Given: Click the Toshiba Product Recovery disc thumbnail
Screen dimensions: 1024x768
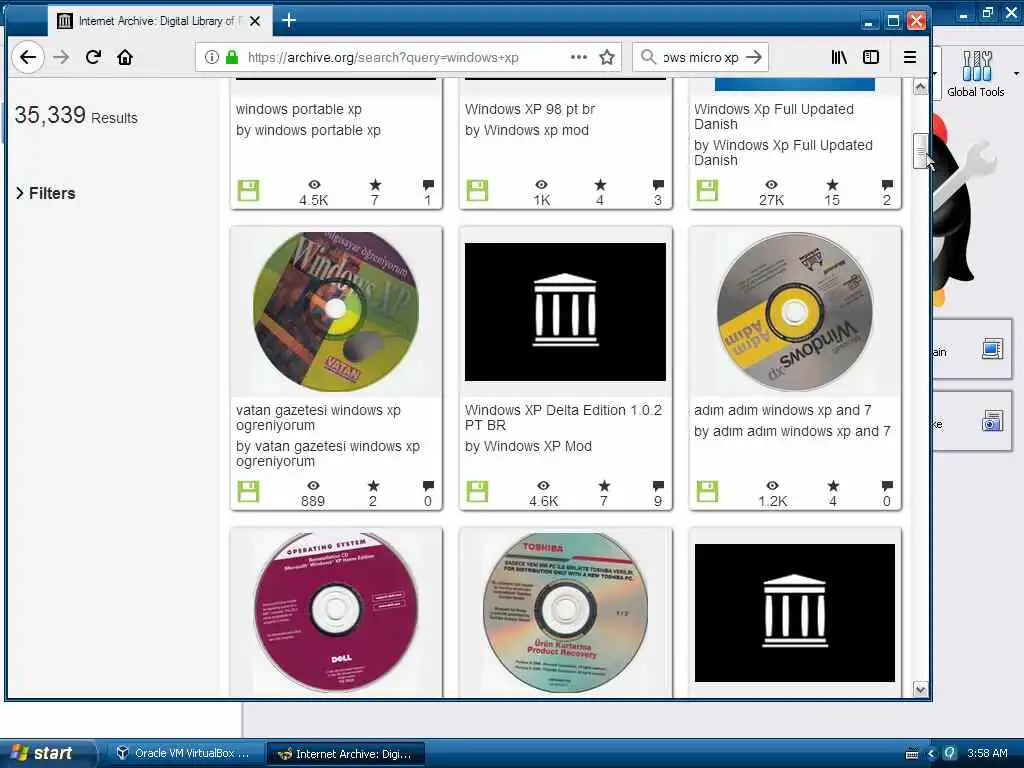Looking at the screenshot, I should 566,612.
